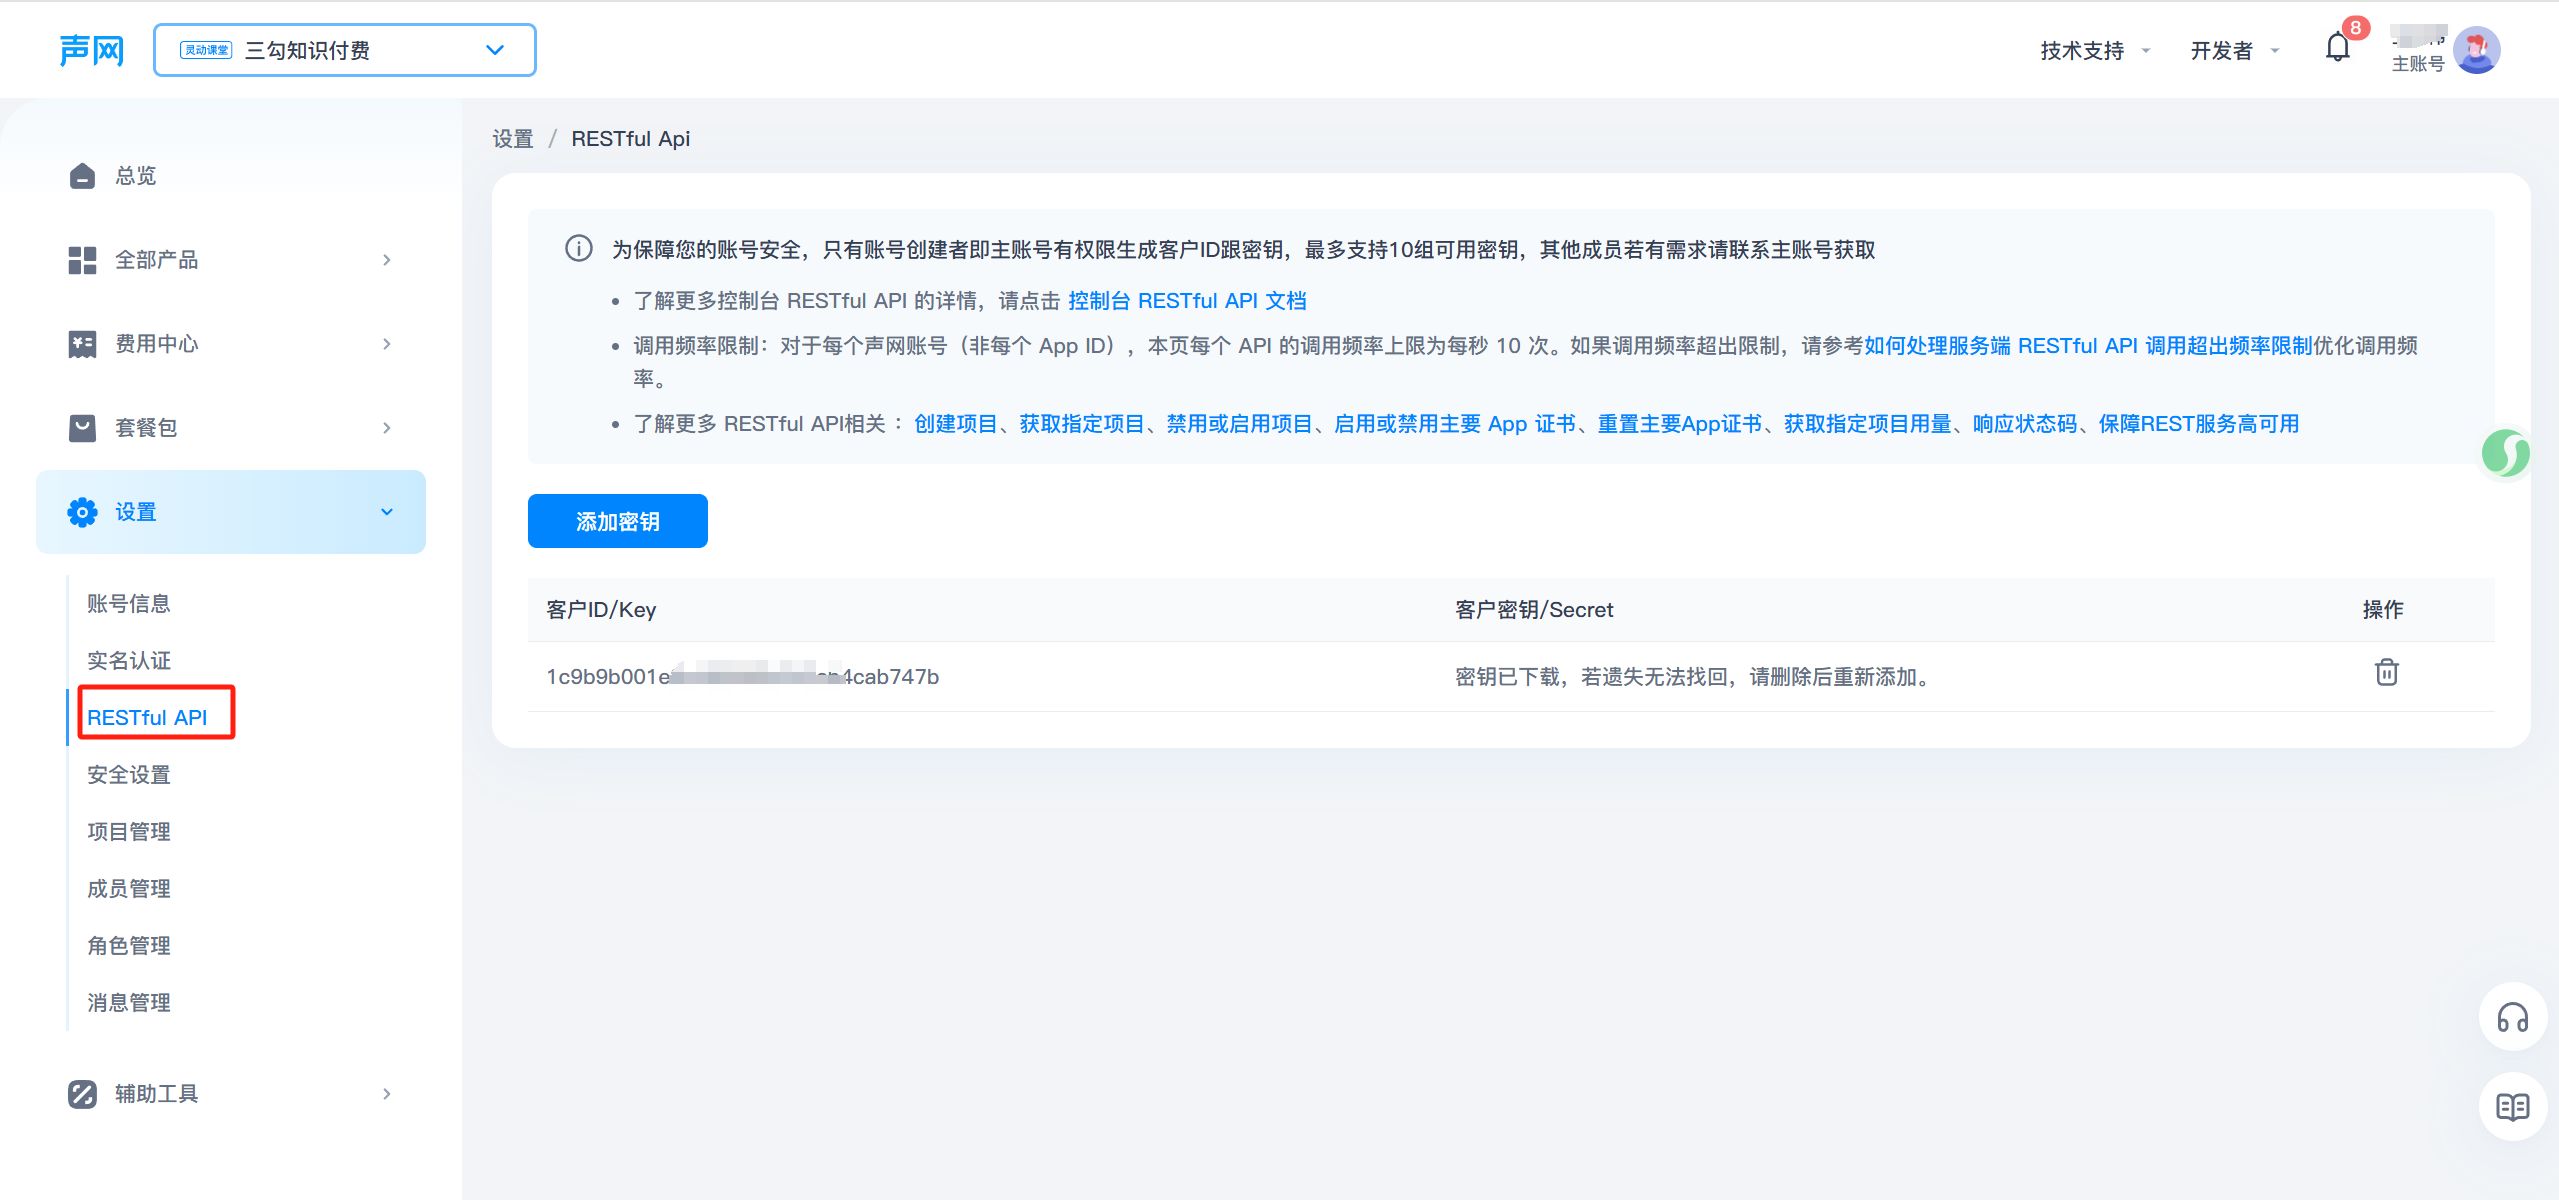
Task: Open 总览 overview in sidebar
Action: (x=135, y=176)
